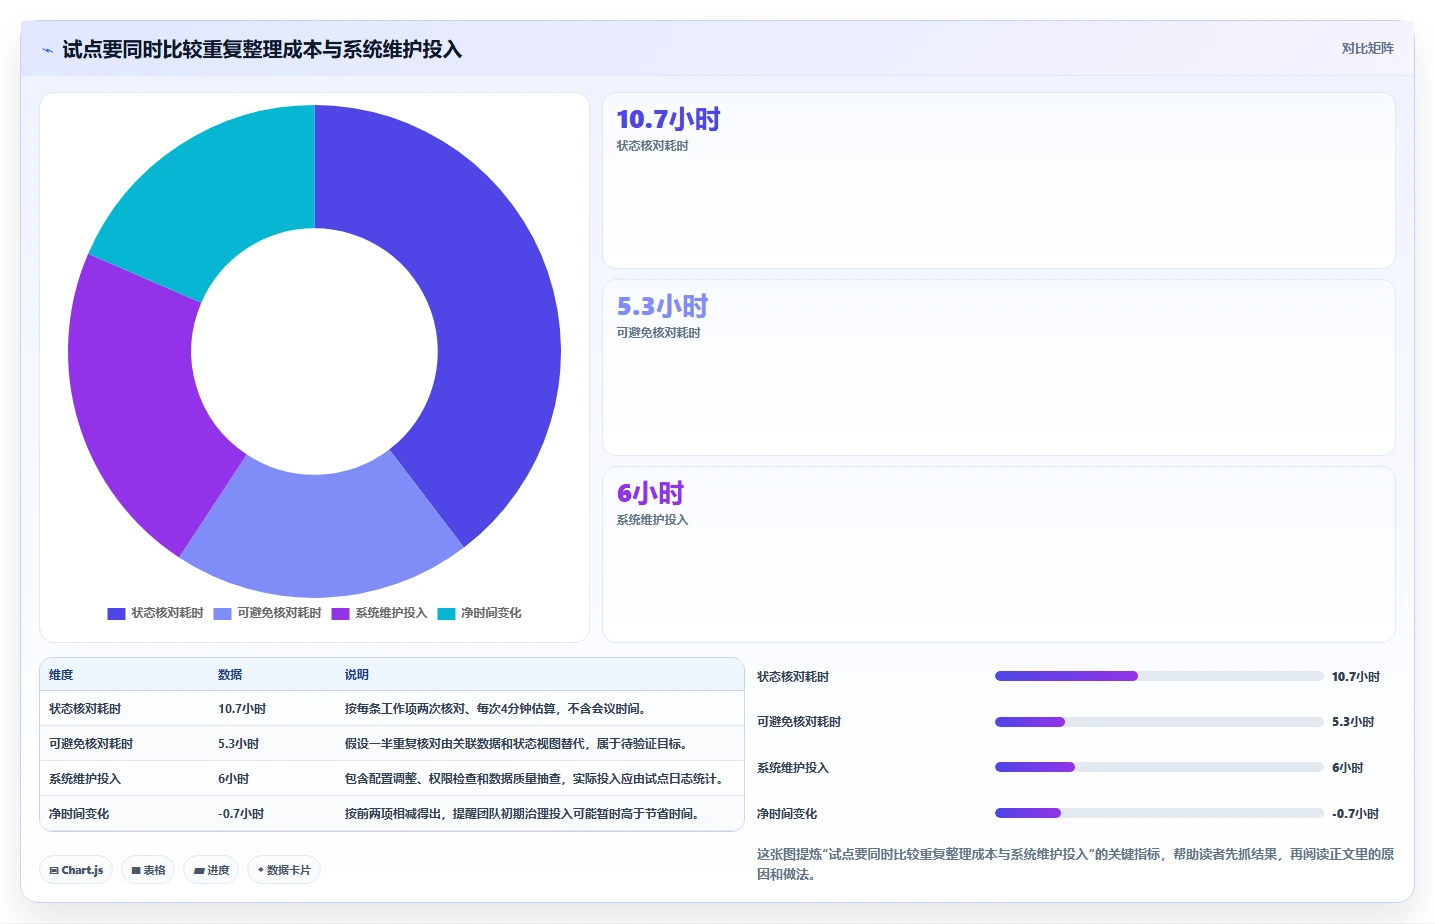The image size is (1435, 924).
Task: Open the 5.3小时 可避免核对耗时 card
Action: coord(998,367)
